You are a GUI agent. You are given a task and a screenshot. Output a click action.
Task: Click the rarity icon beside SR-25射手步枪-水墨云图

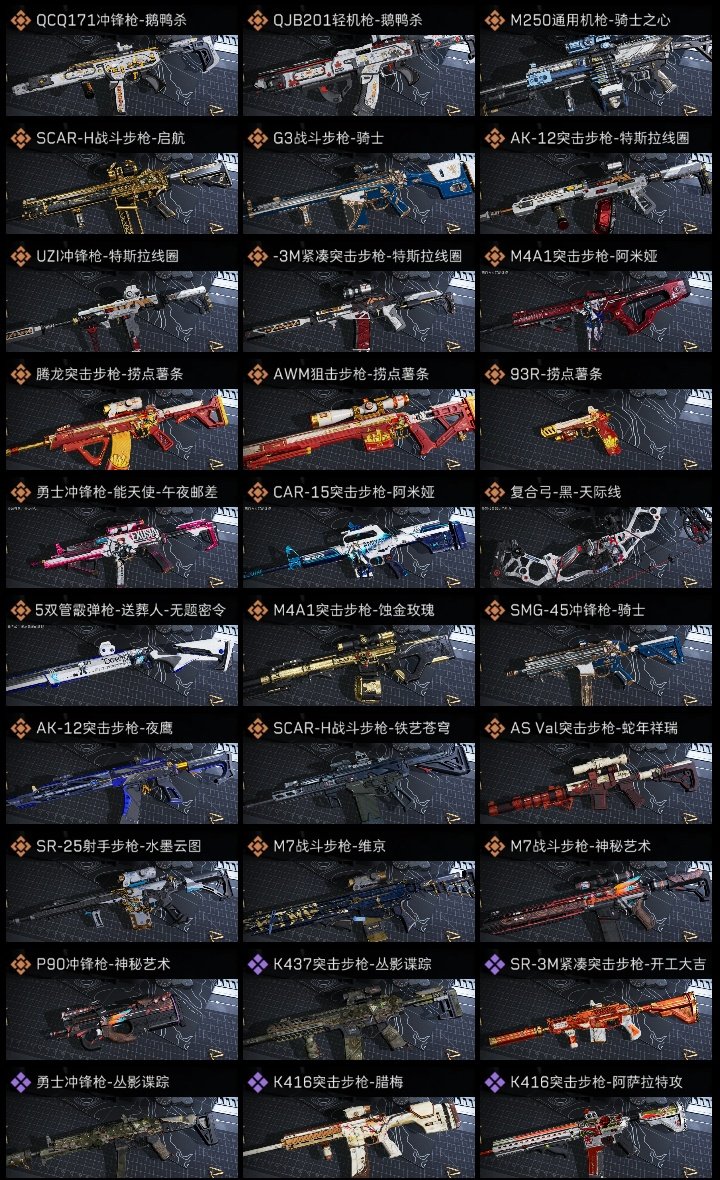[x=20, y=846]
